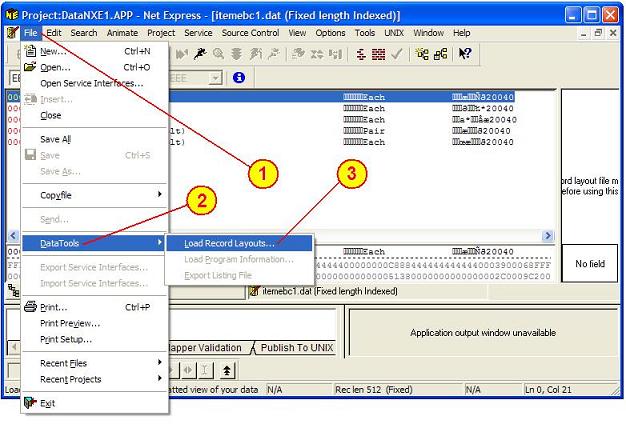Select the Pair record row

click(x=342, y=131)
